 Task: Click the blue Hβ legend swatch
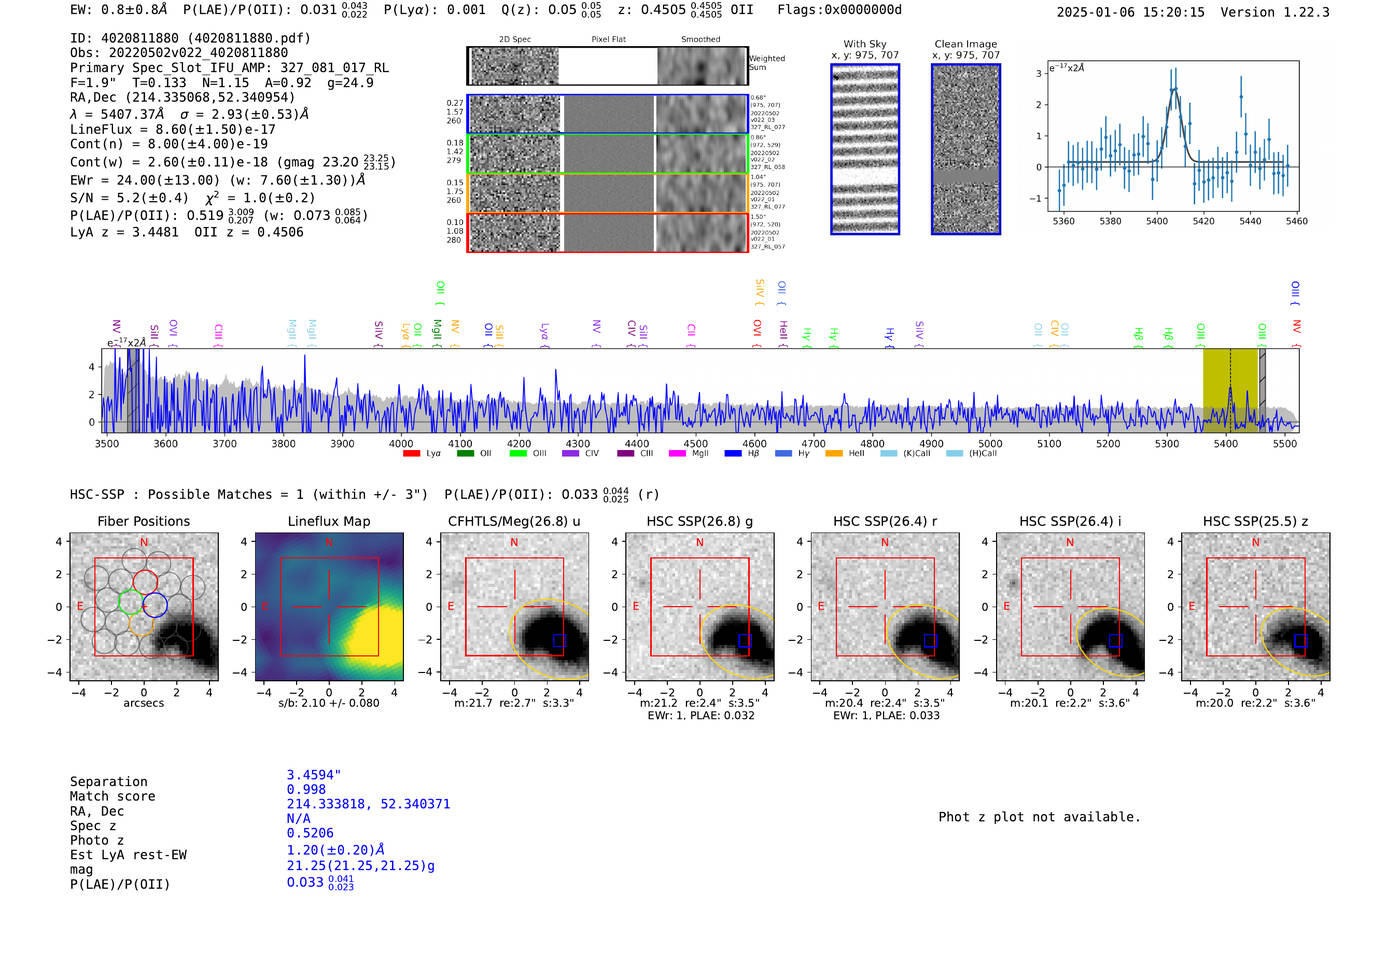(733, 453)
